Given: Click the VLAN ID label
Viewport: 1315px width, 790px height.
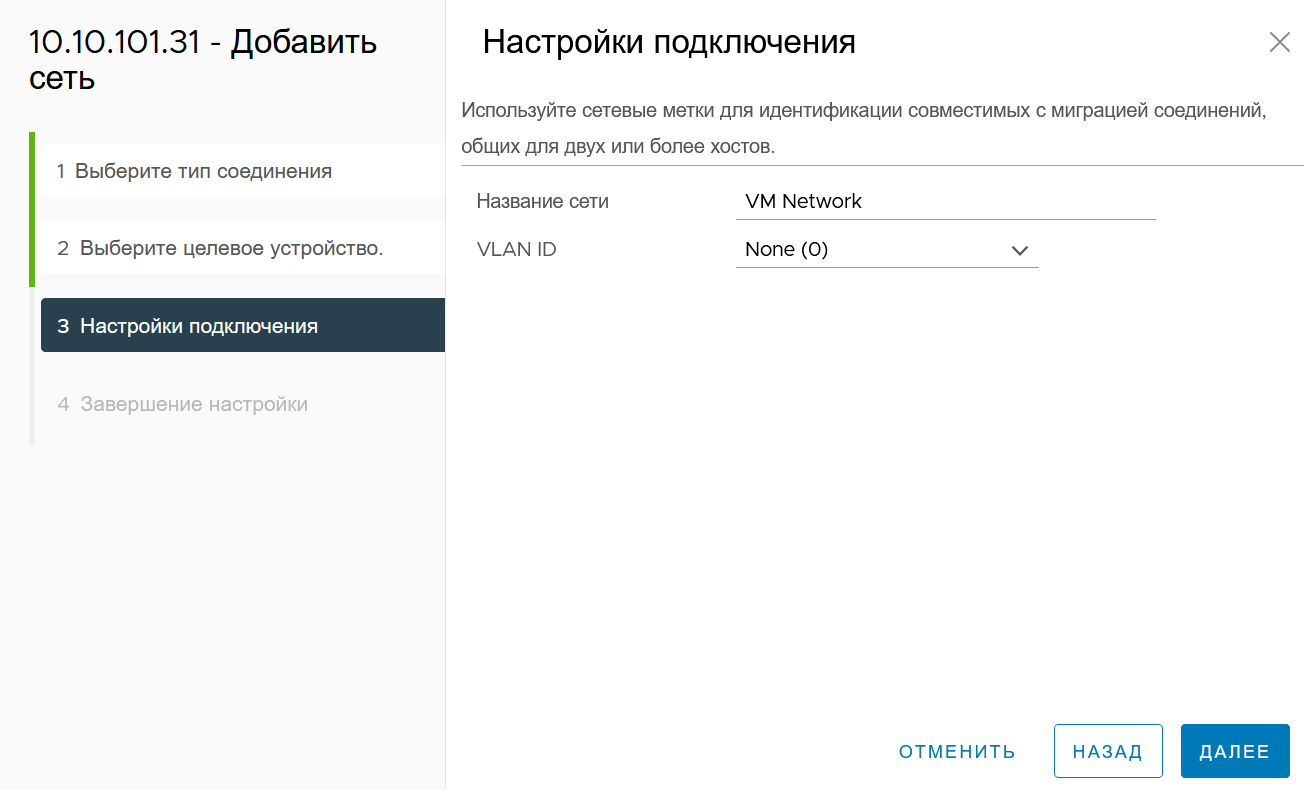Looking at the screenshot, I should point(516,249).
